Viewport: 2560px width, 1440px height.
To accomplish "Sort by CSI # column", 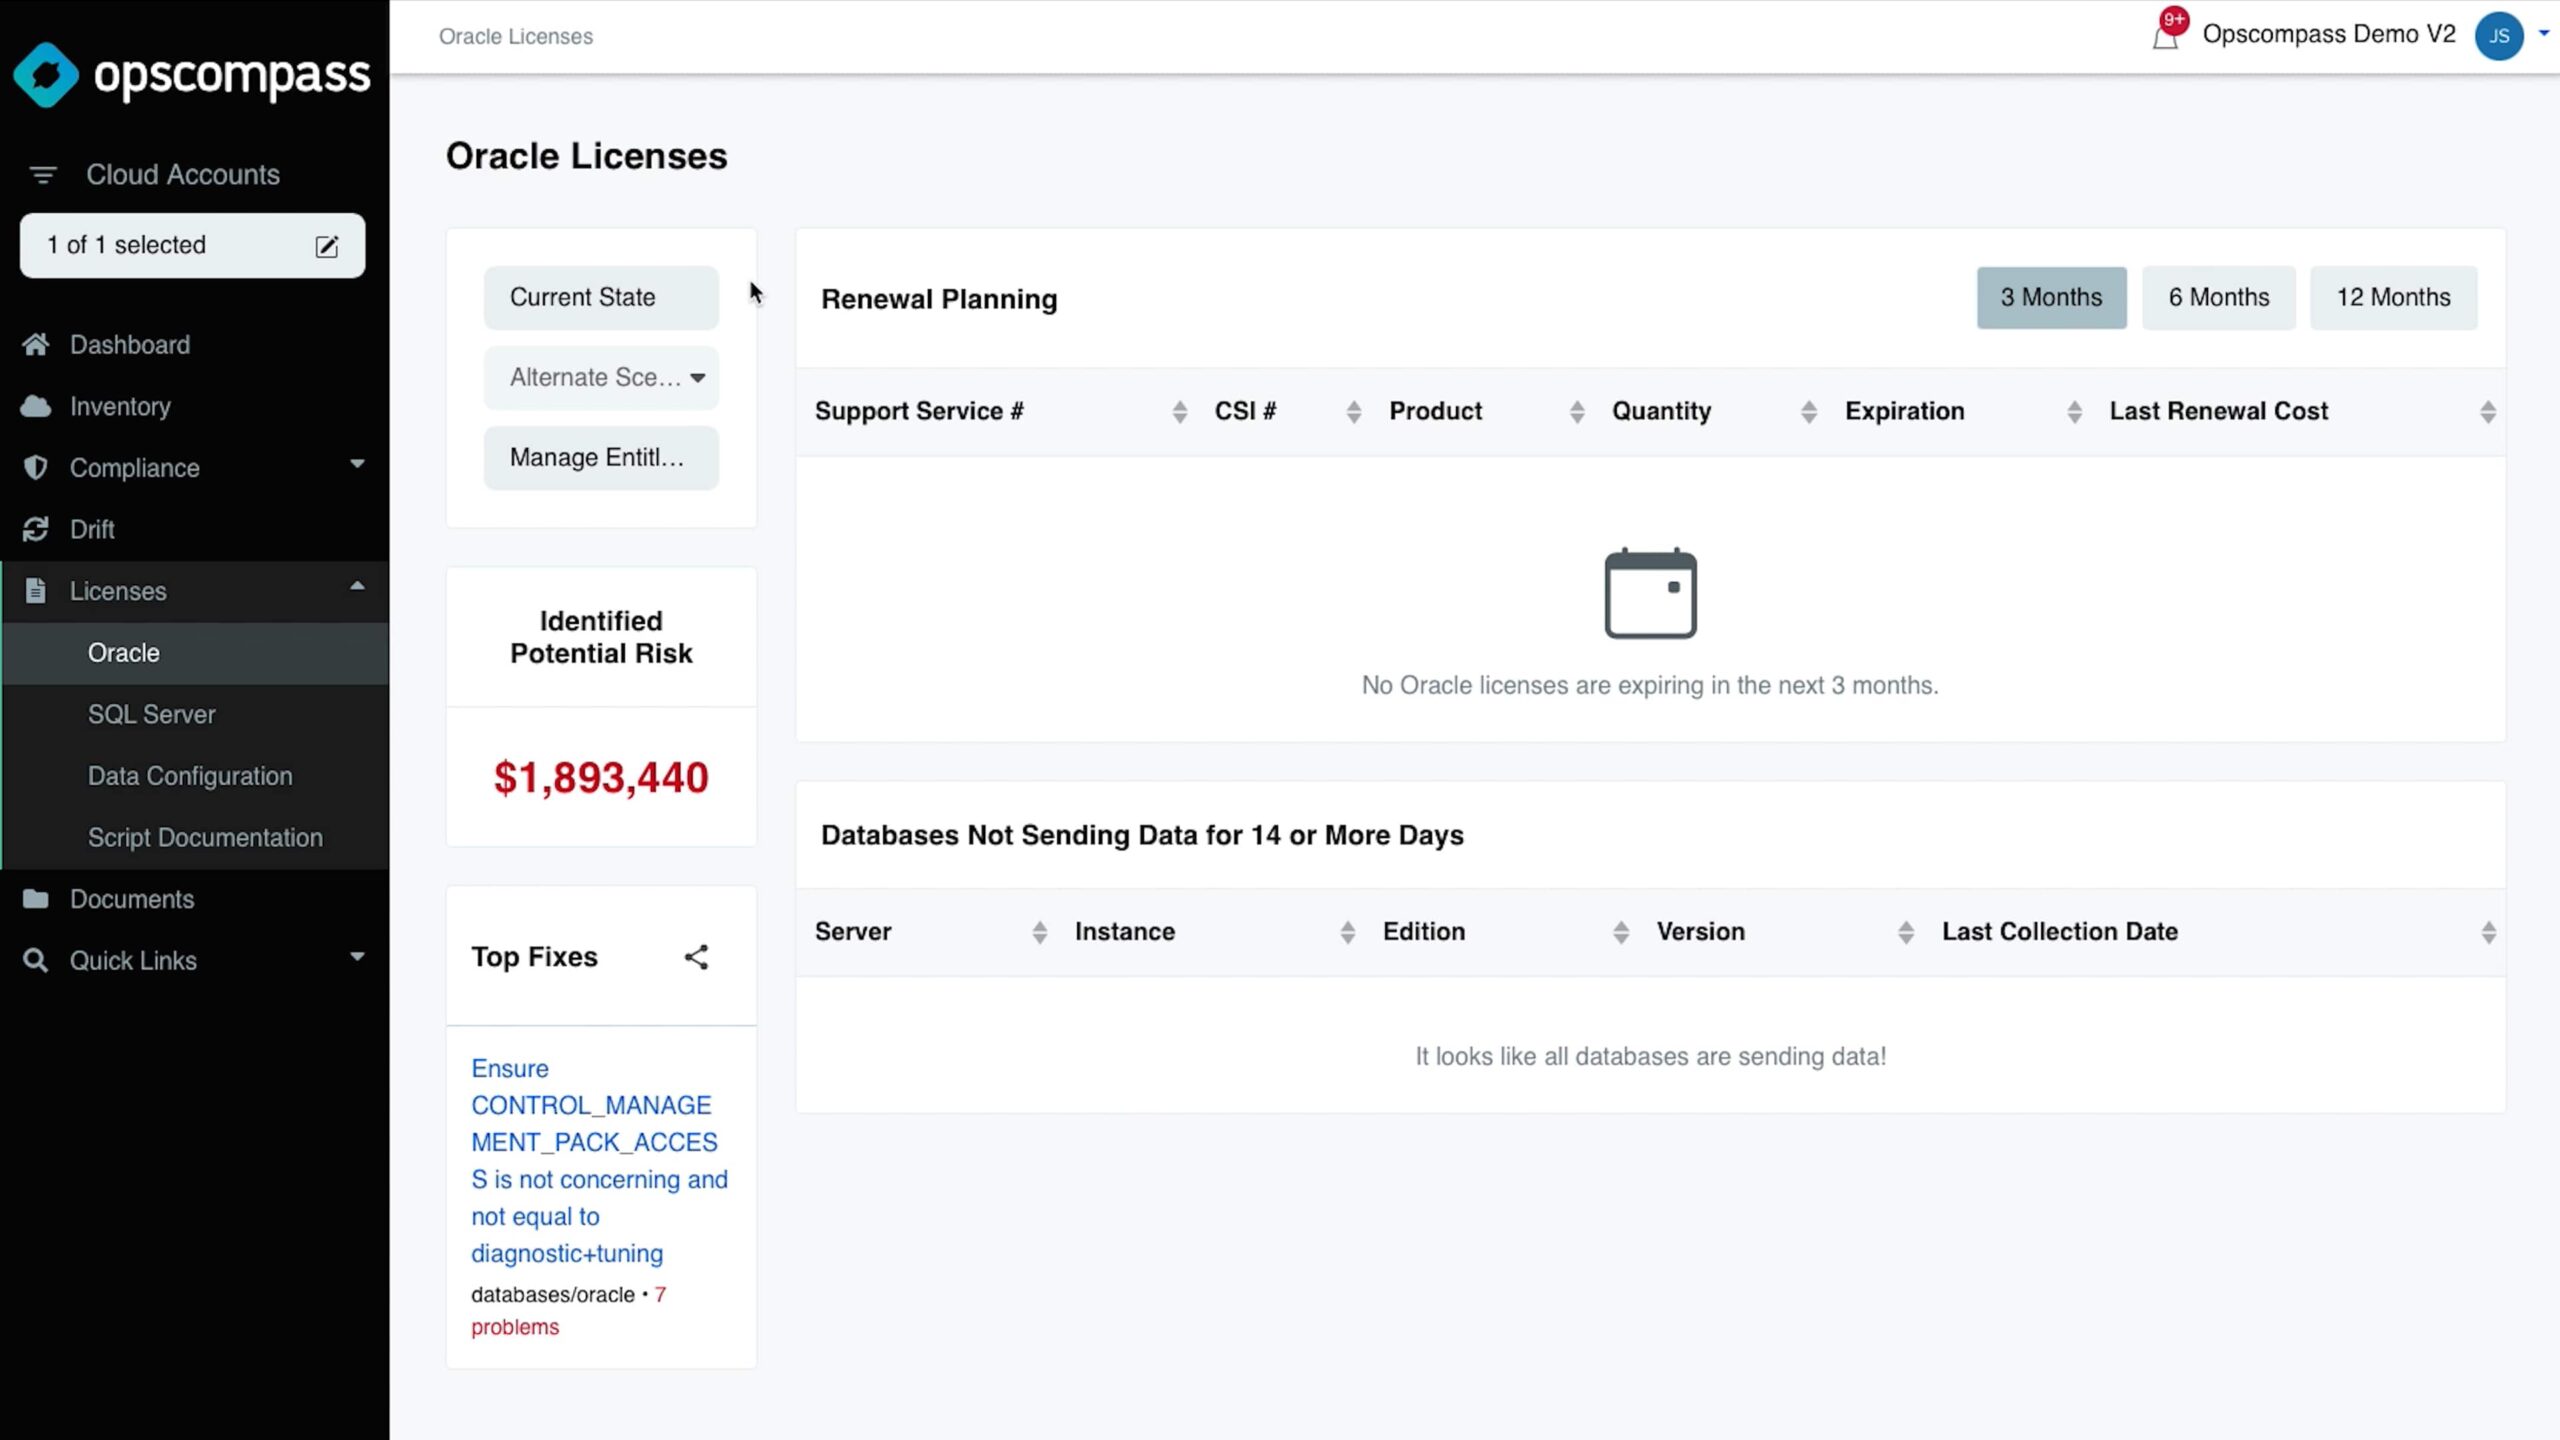I will (x=1354, y=412).
